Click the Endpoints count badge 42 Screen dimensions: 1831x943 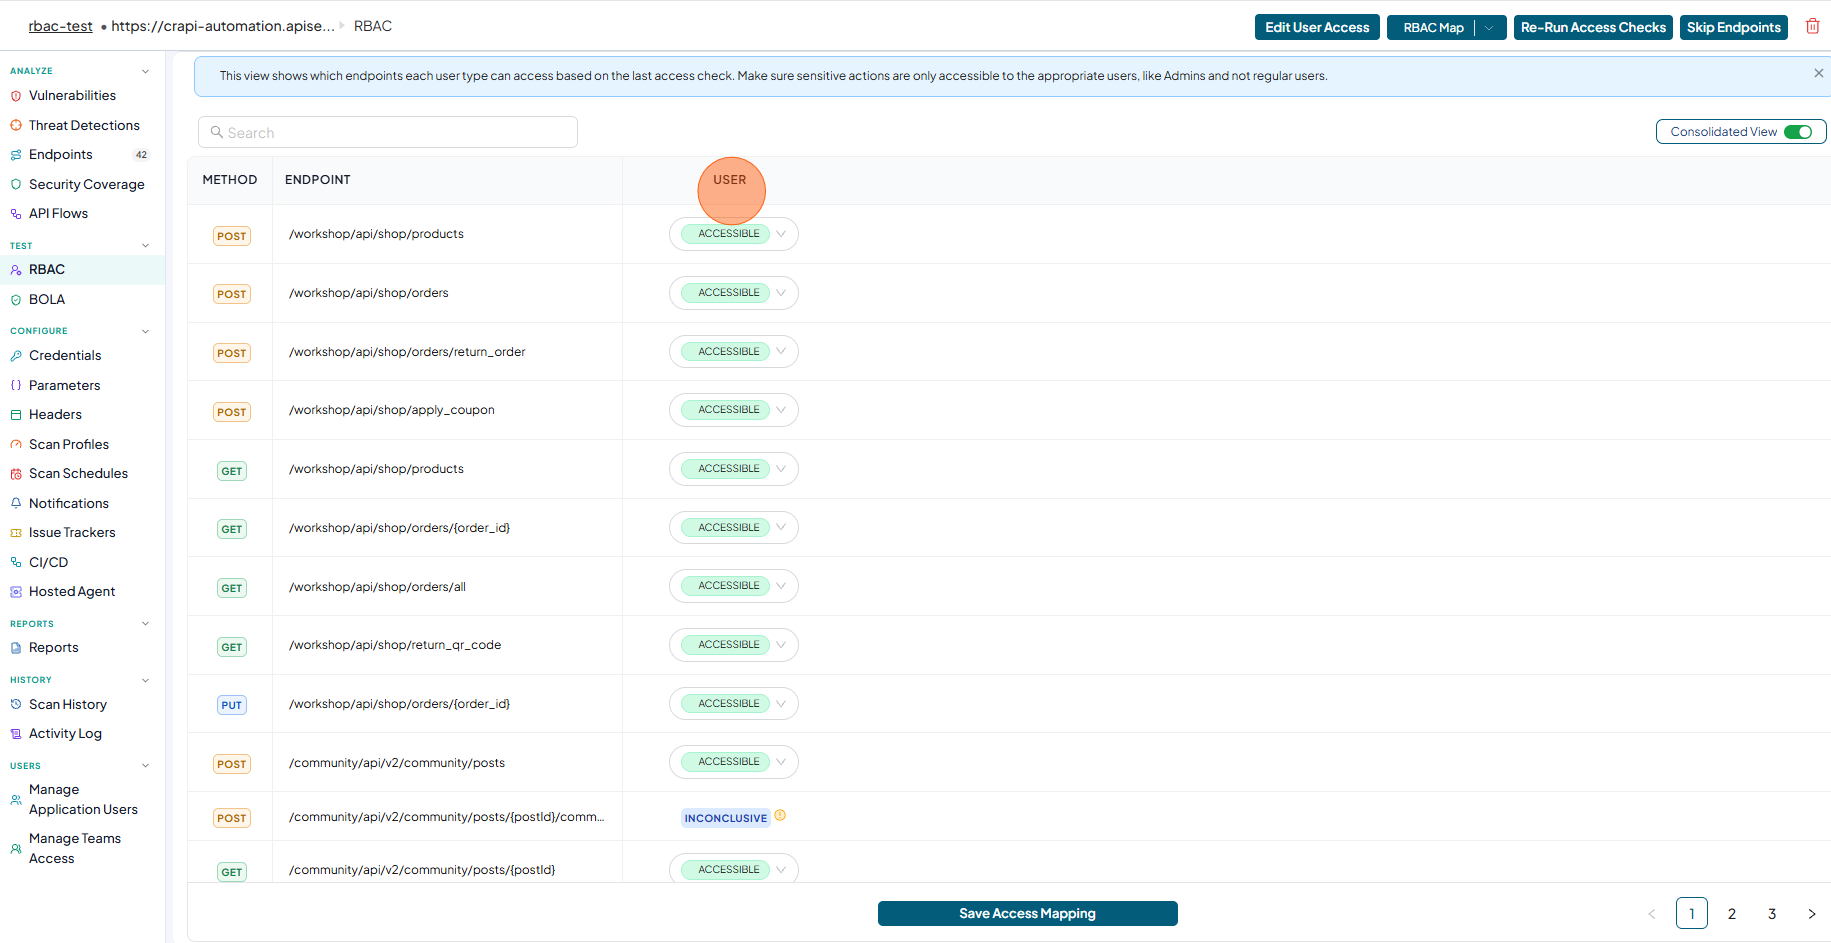[x=141, y=155]
